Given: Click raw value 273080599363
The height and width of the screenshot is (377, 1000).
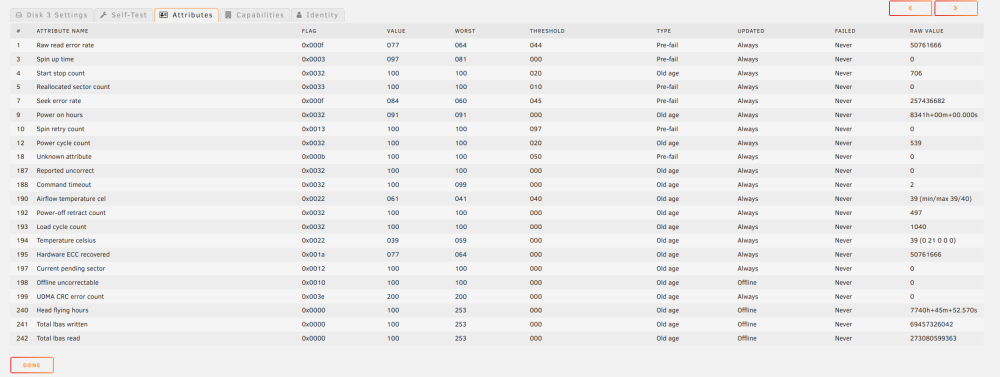Looking at the screenshot, I should 933,338.
